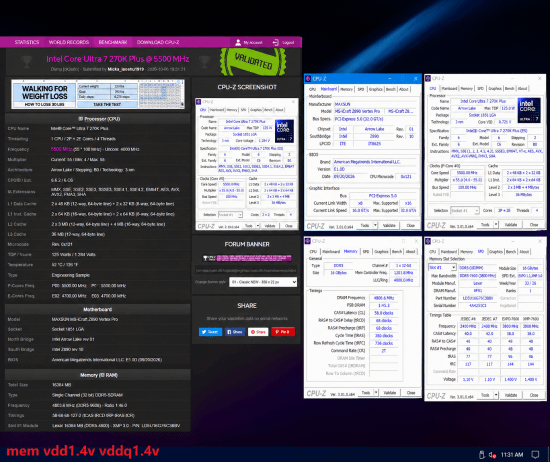Open the submitter's profile link under the title
550x462 pixels.
coord(126,69)
